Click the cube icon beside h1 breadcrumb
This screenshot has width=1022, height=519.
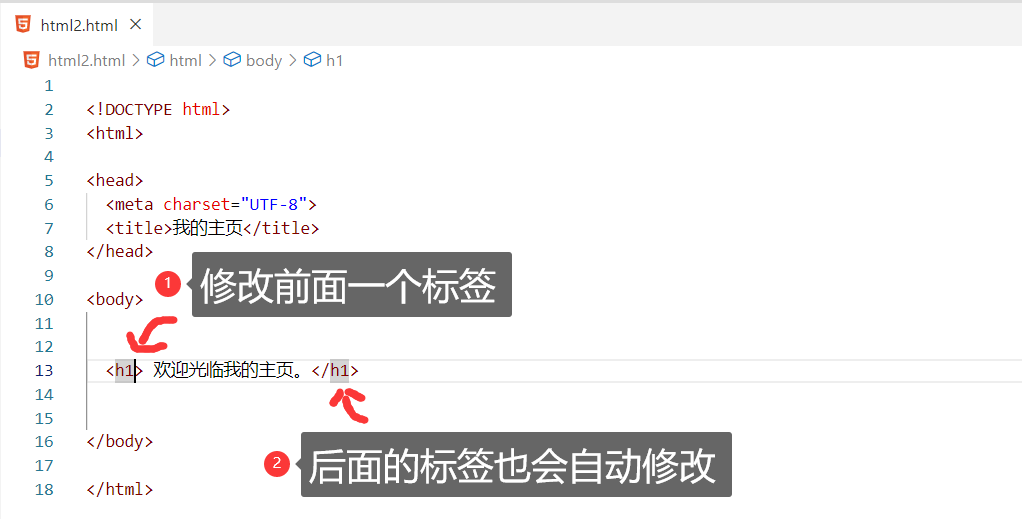click(312, 60)
